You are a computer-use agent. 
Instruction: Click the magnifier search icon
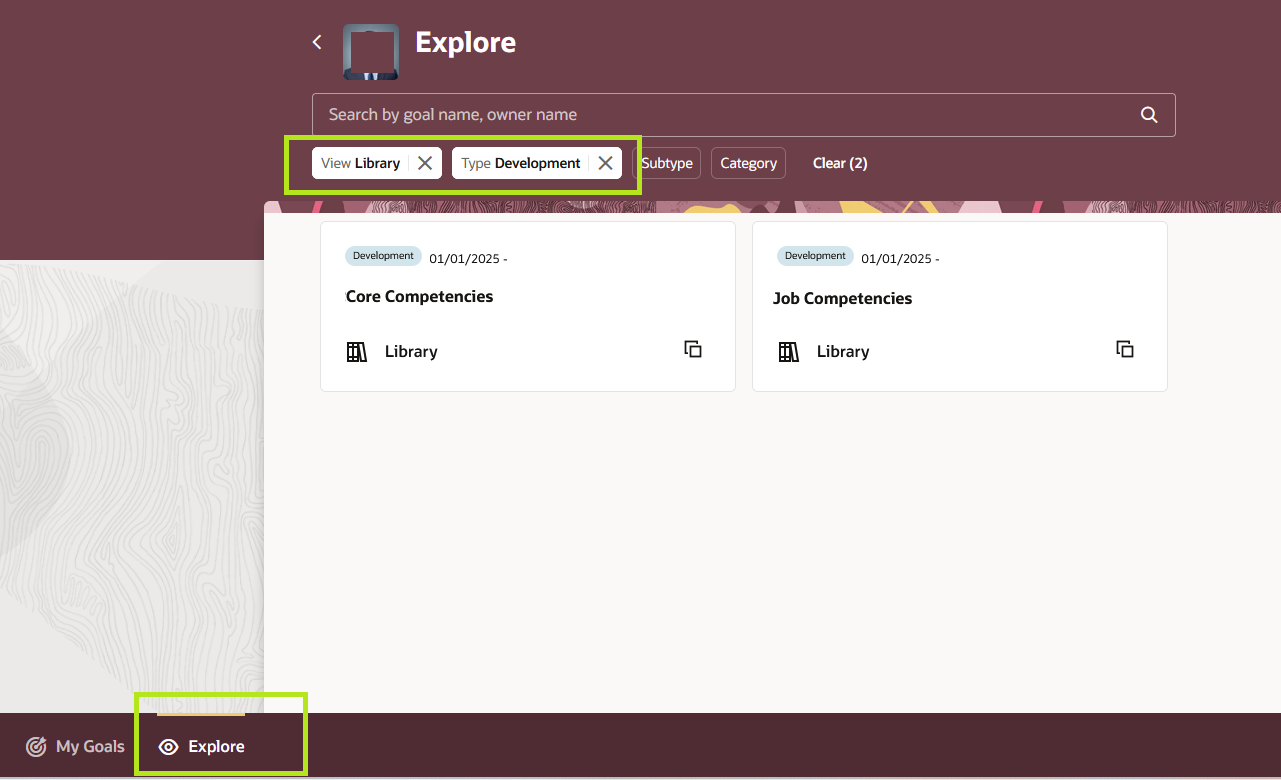(1149, 115)
